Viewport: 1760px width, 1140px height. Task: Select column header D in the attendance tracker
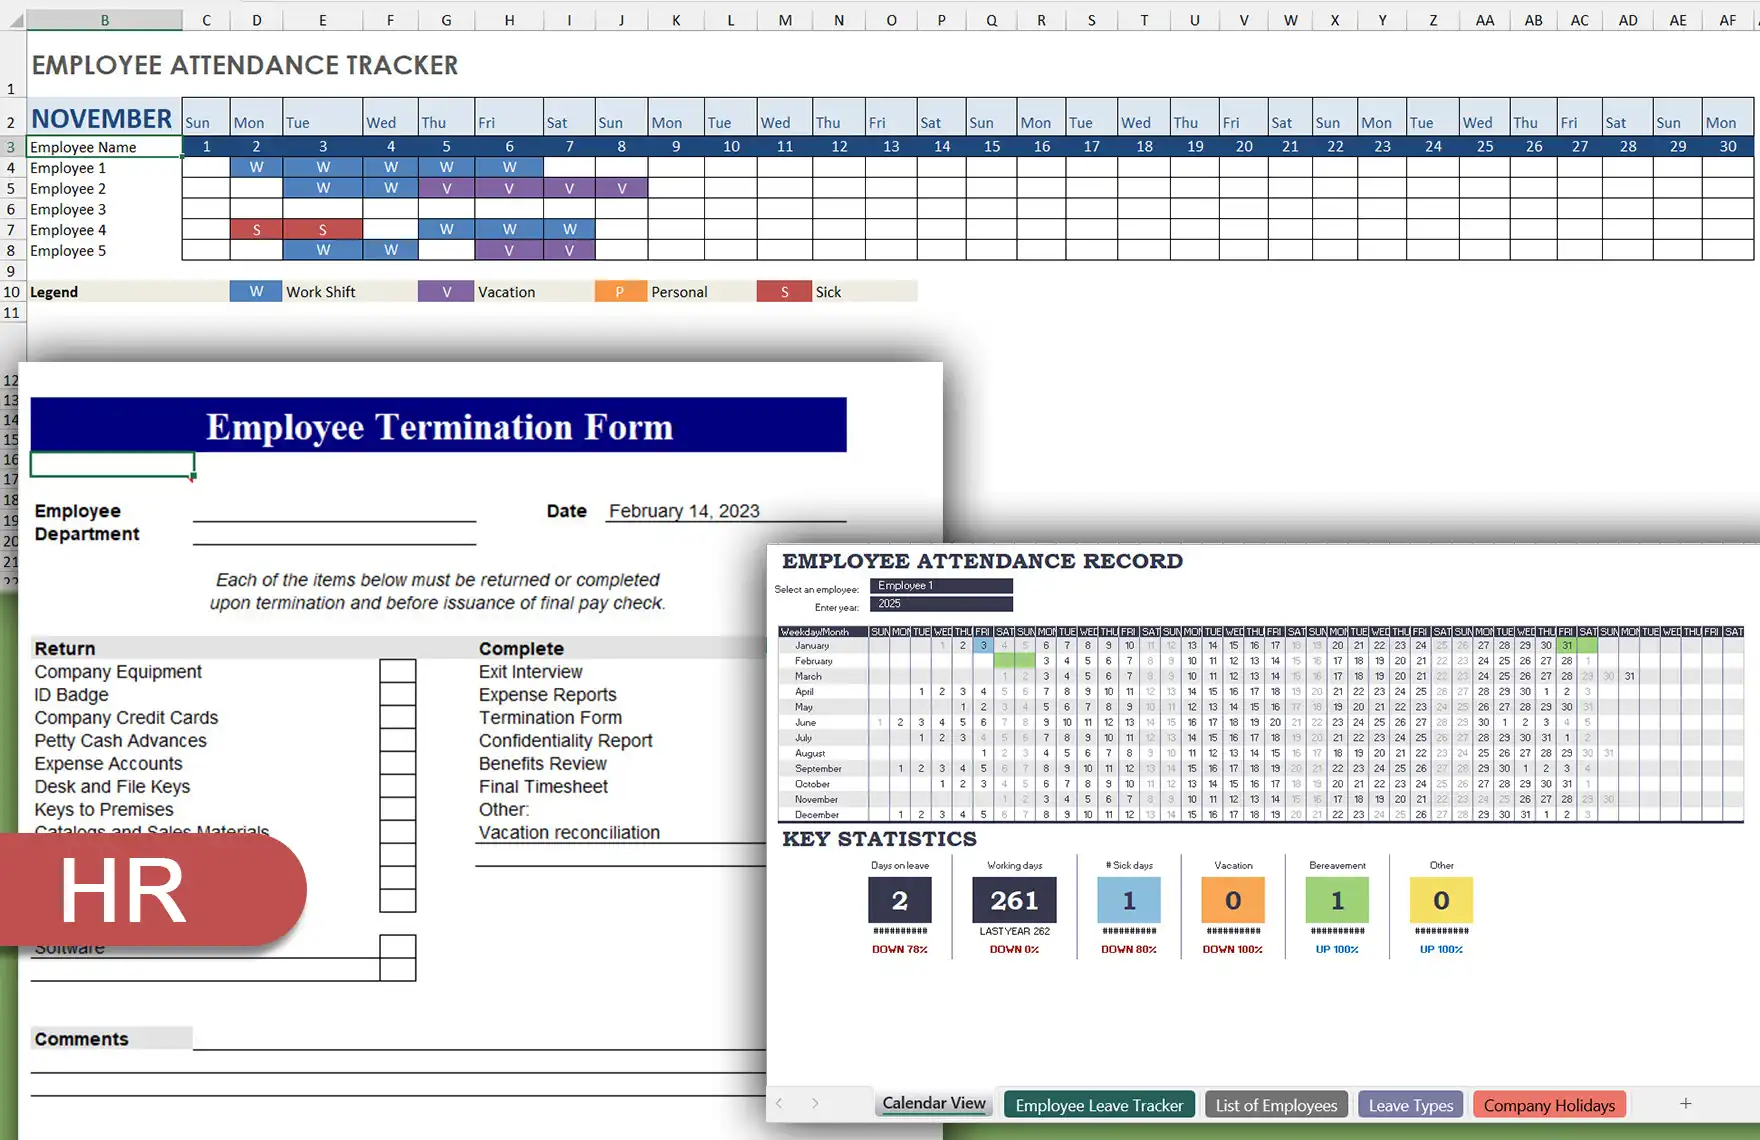click(x=256, y=20)
